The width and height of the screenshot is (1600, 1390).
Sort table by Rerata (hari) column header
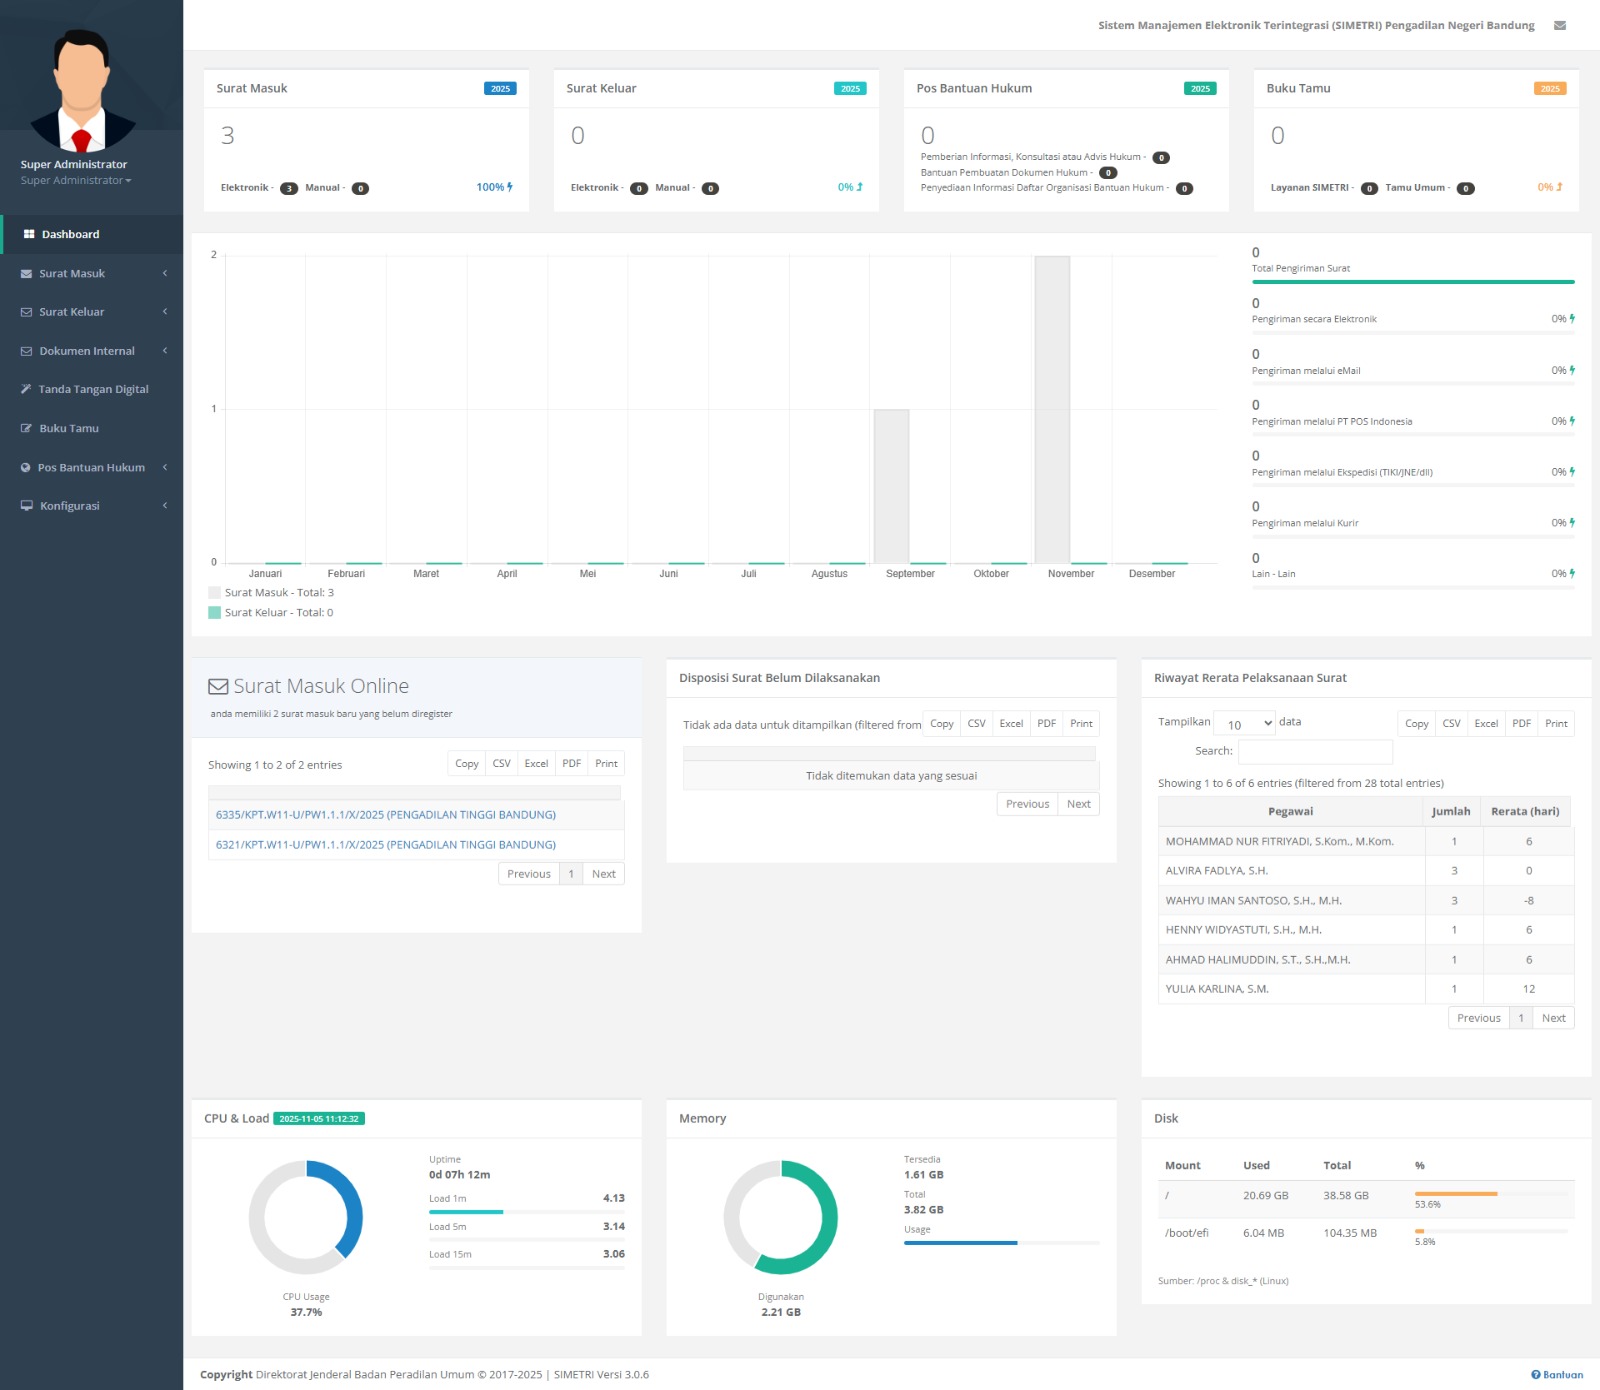click(x=1524, y=812)
